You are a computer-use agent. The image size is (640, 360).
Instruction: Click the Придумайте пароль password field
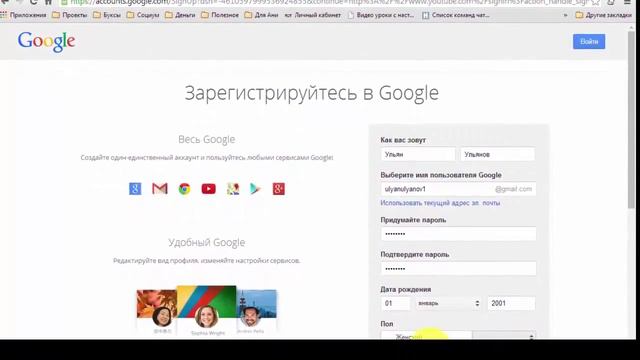click(x=458, y=234)
